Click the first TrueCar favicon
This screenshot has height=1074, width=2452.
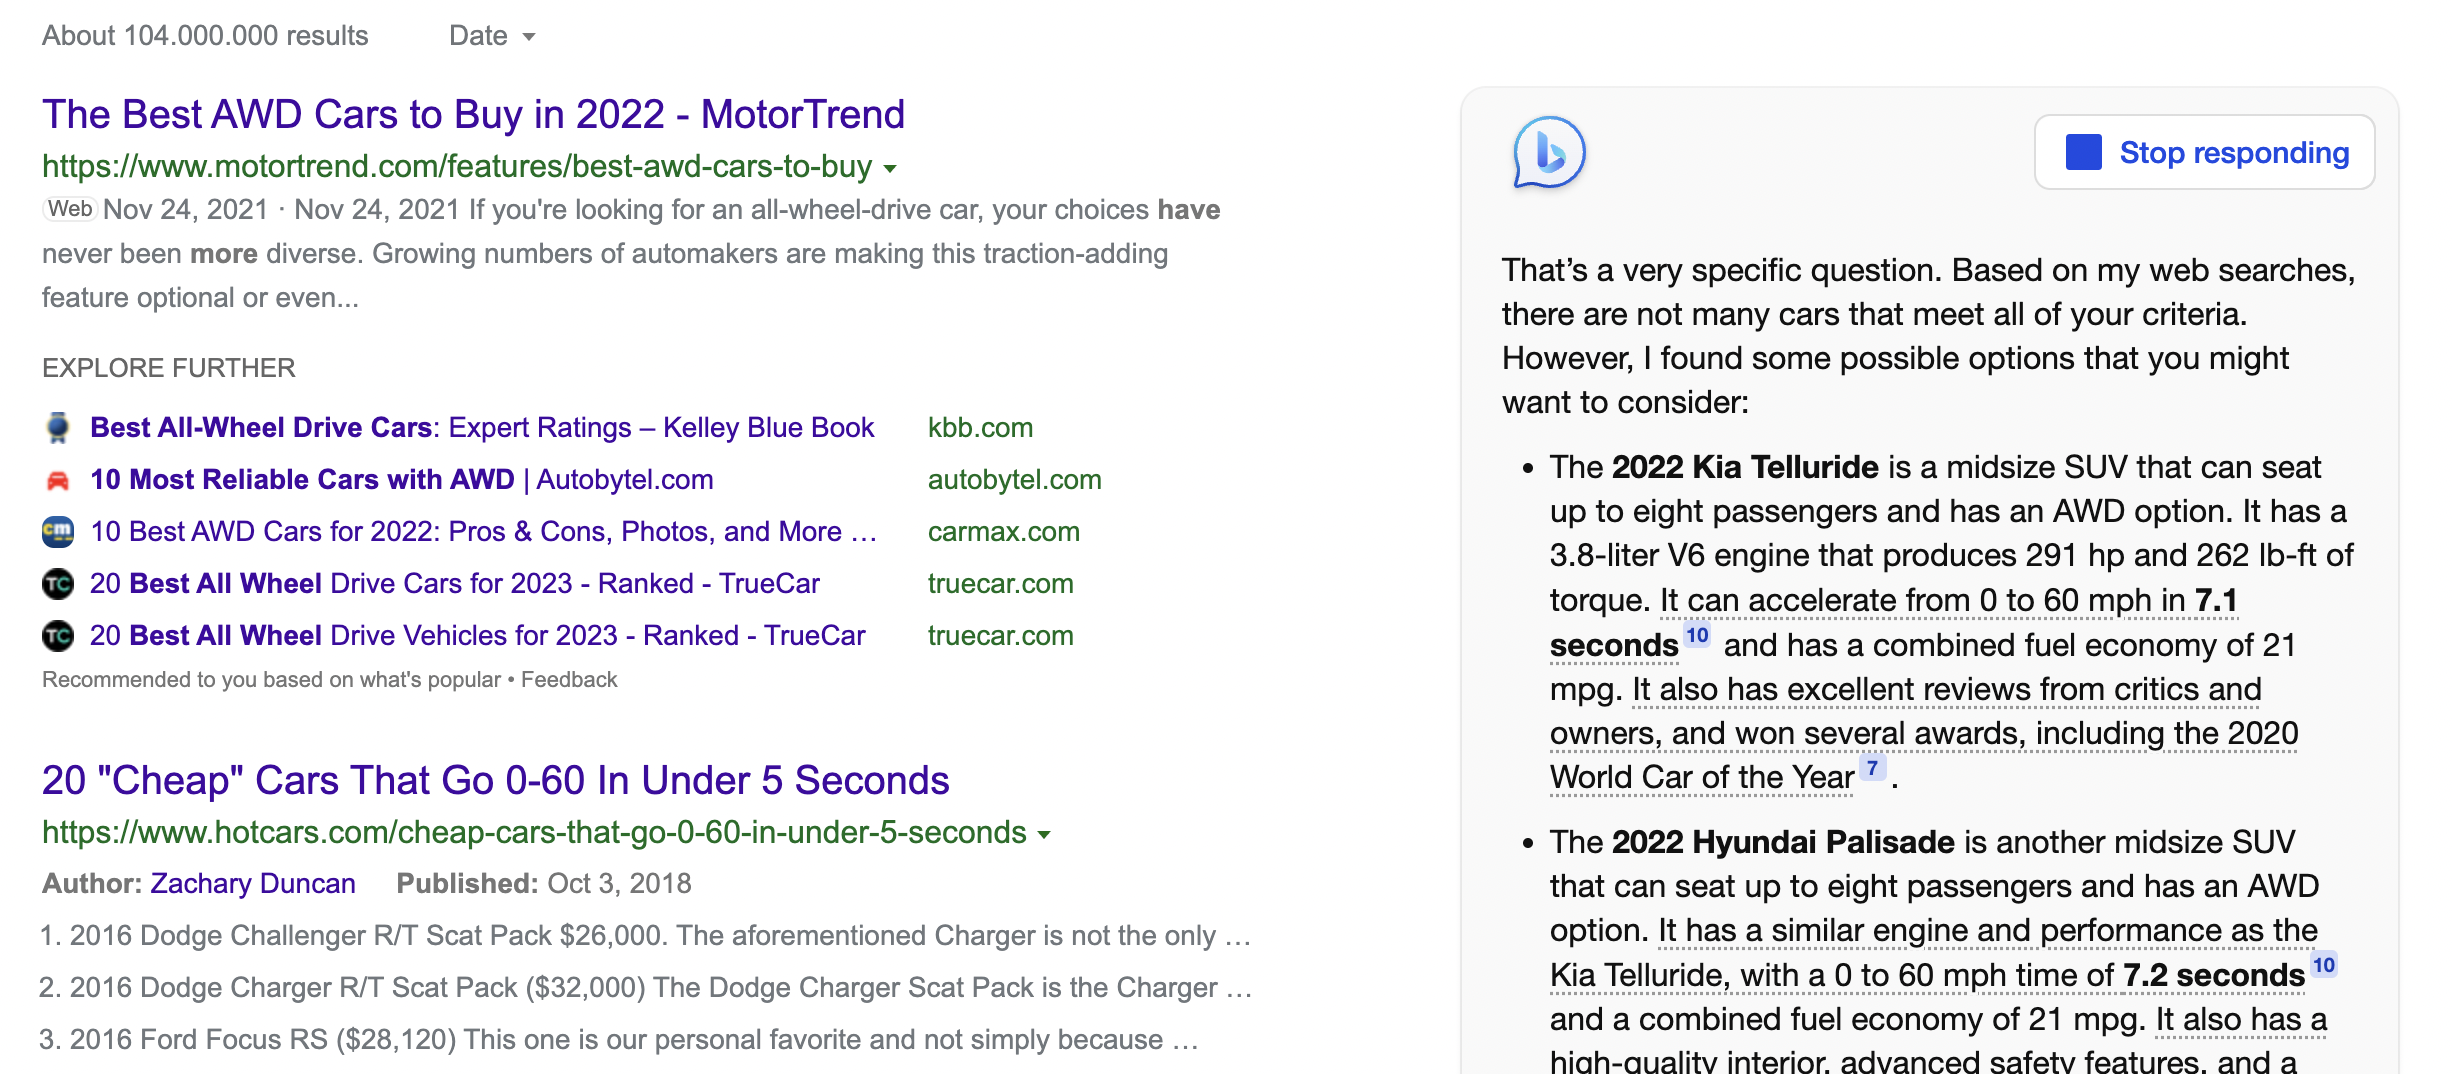[x=58, y=584]
